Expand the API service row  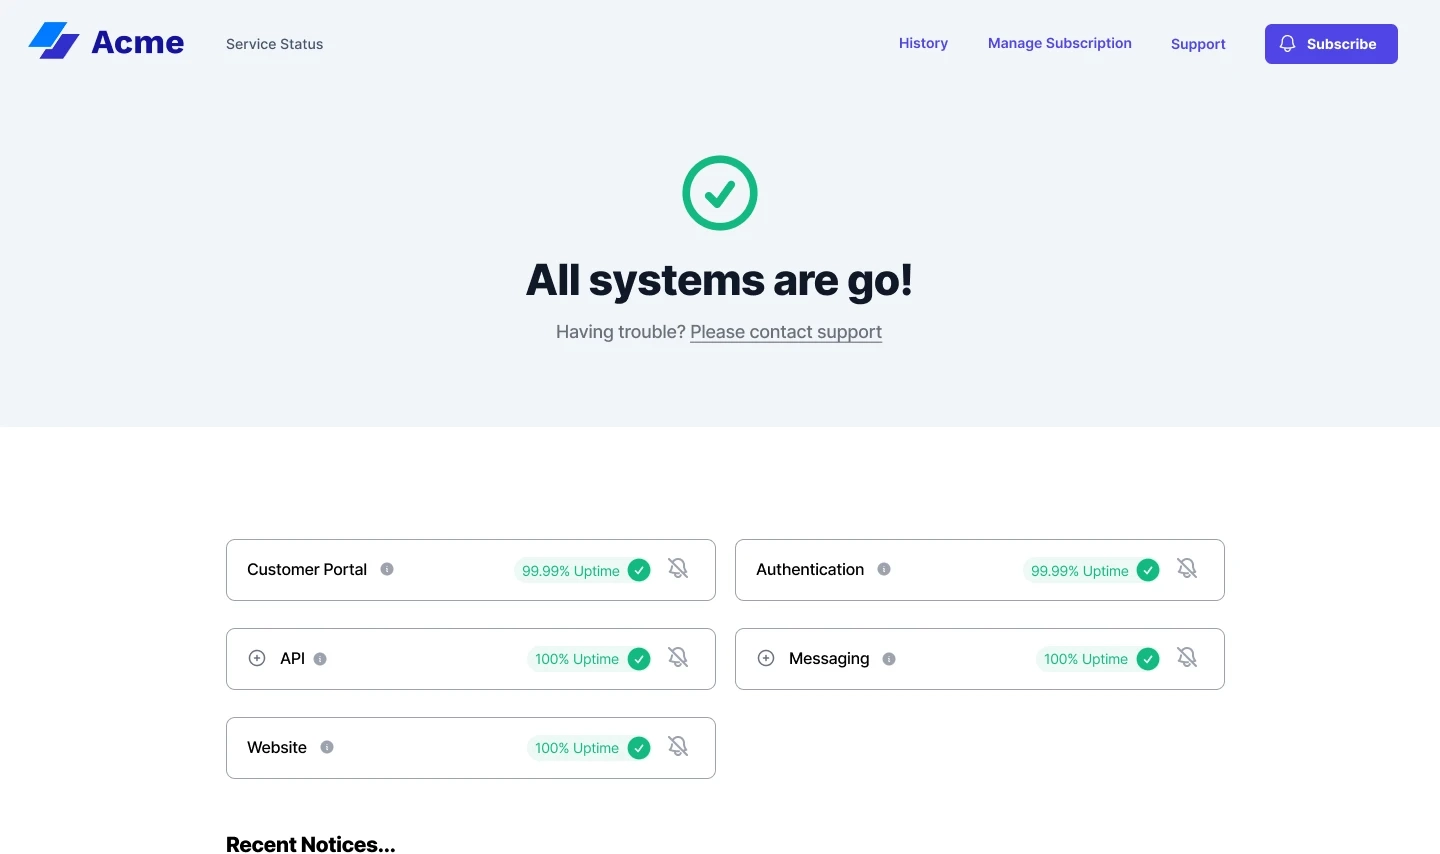257,658
